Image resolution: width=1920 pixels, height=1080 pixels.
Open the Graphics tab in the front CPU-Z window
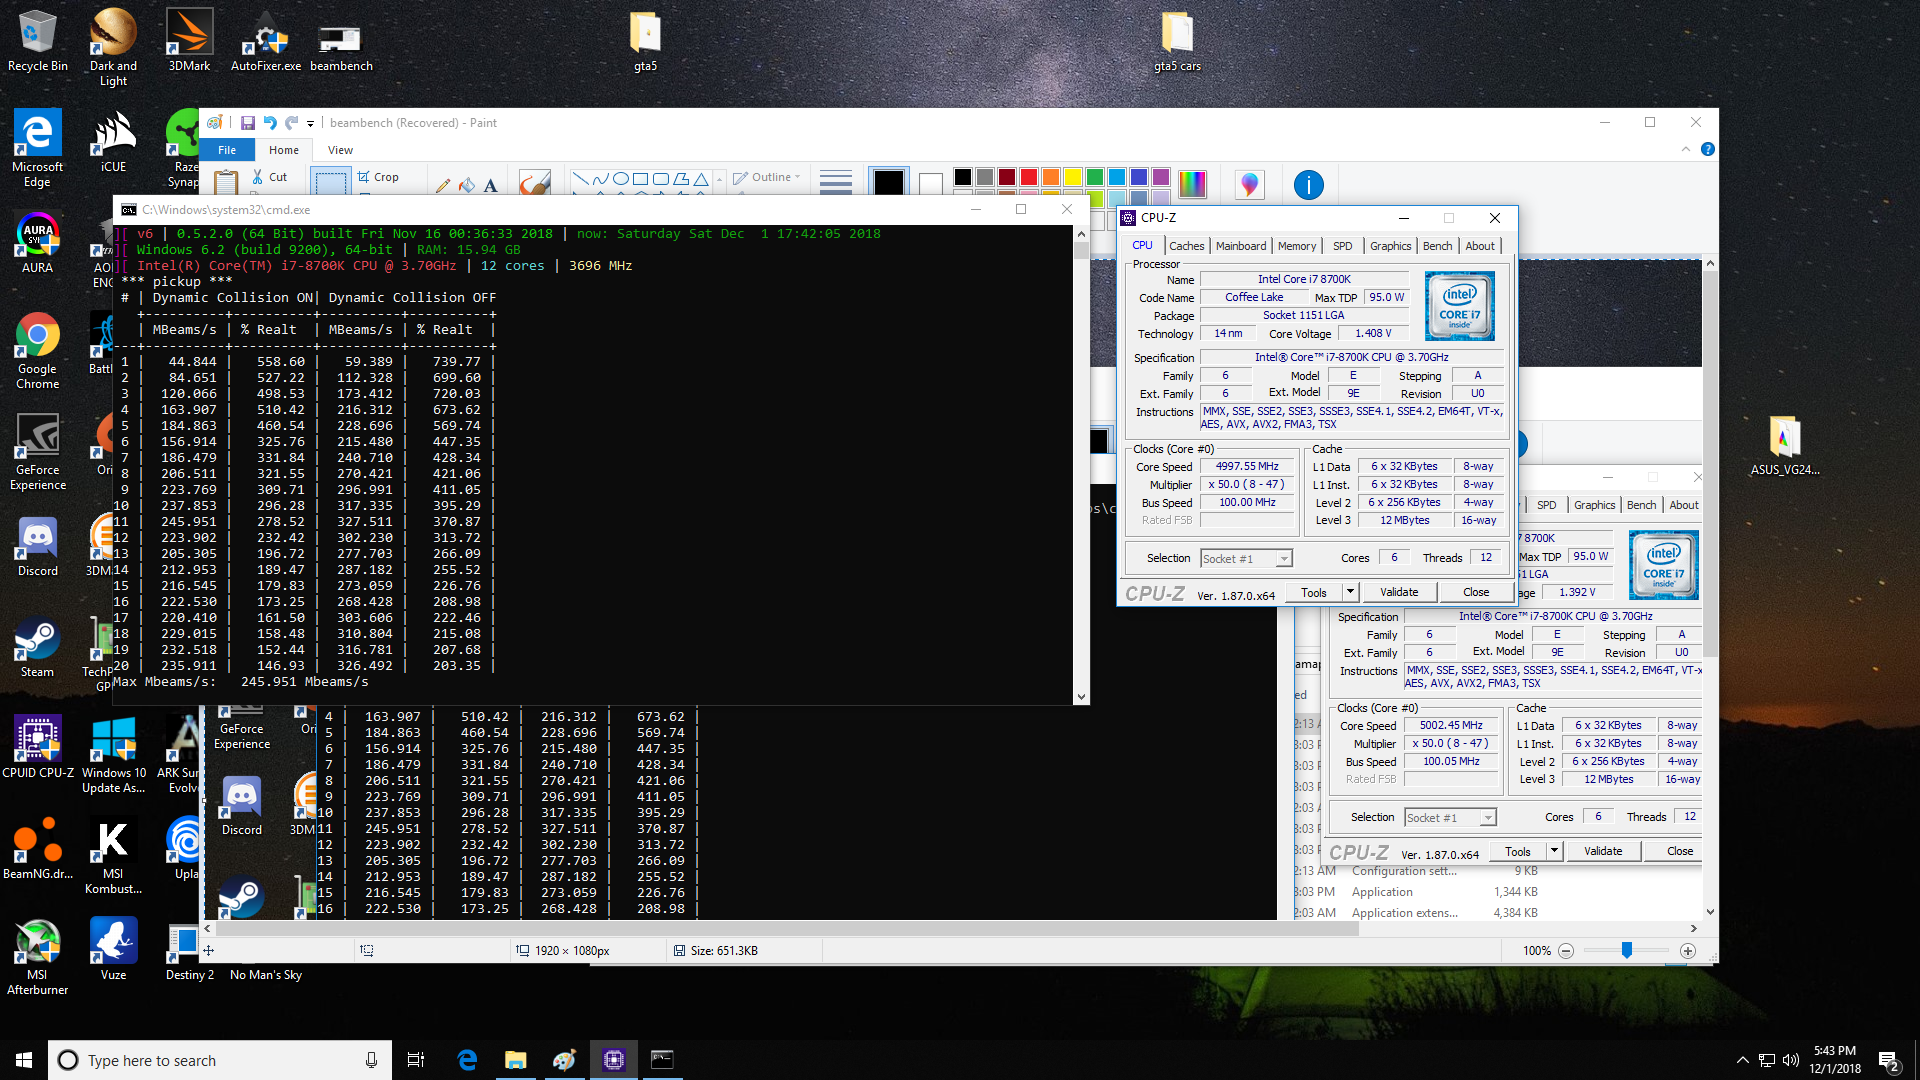1390,246
